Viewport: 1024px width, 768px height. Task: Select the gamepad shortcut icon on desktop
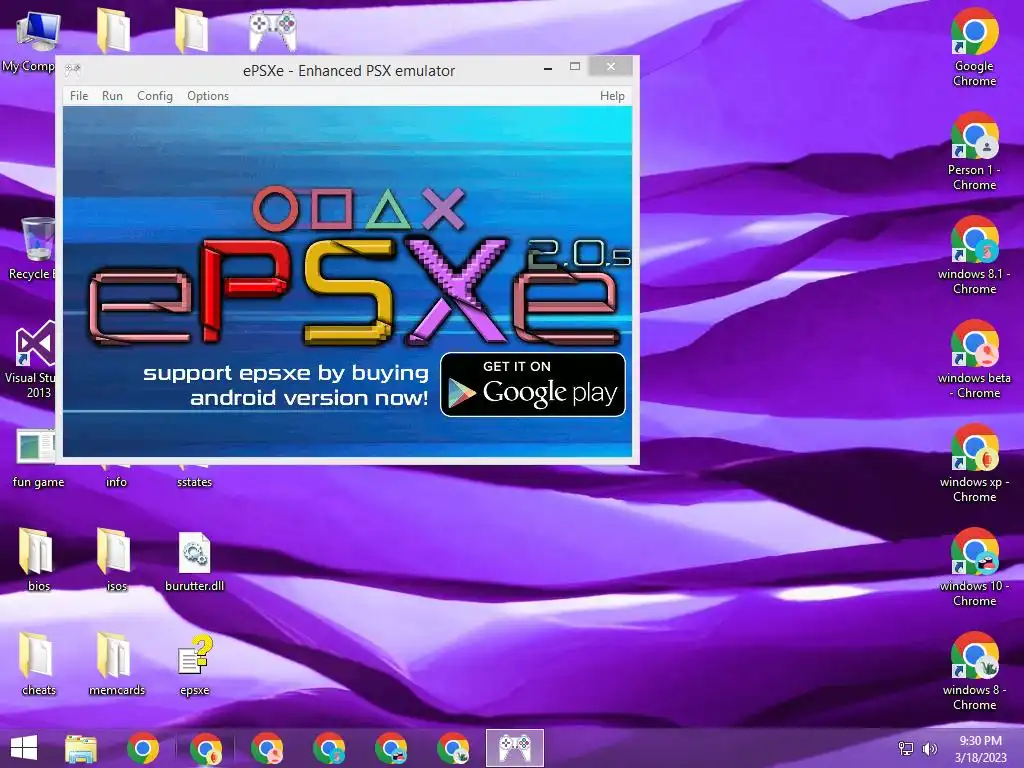(272, 30)
